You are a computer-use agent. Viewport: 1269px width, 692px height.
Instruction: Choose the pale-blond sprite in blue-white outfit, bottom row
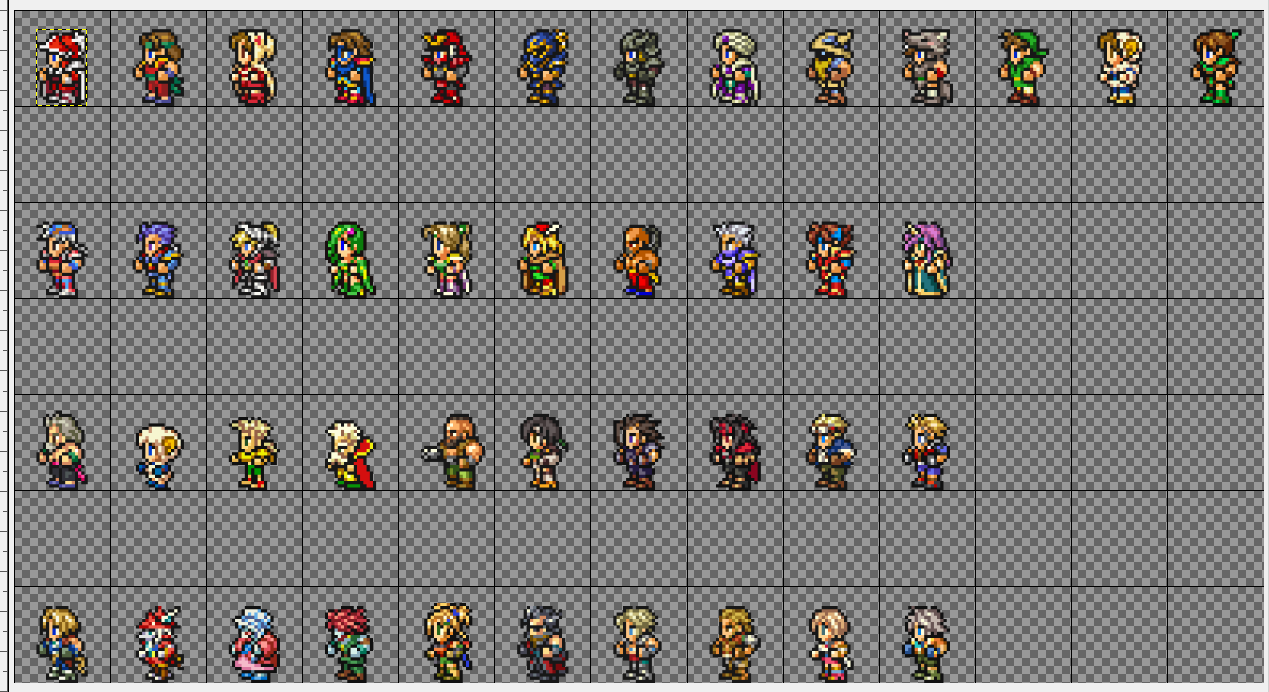click(638, 644)
